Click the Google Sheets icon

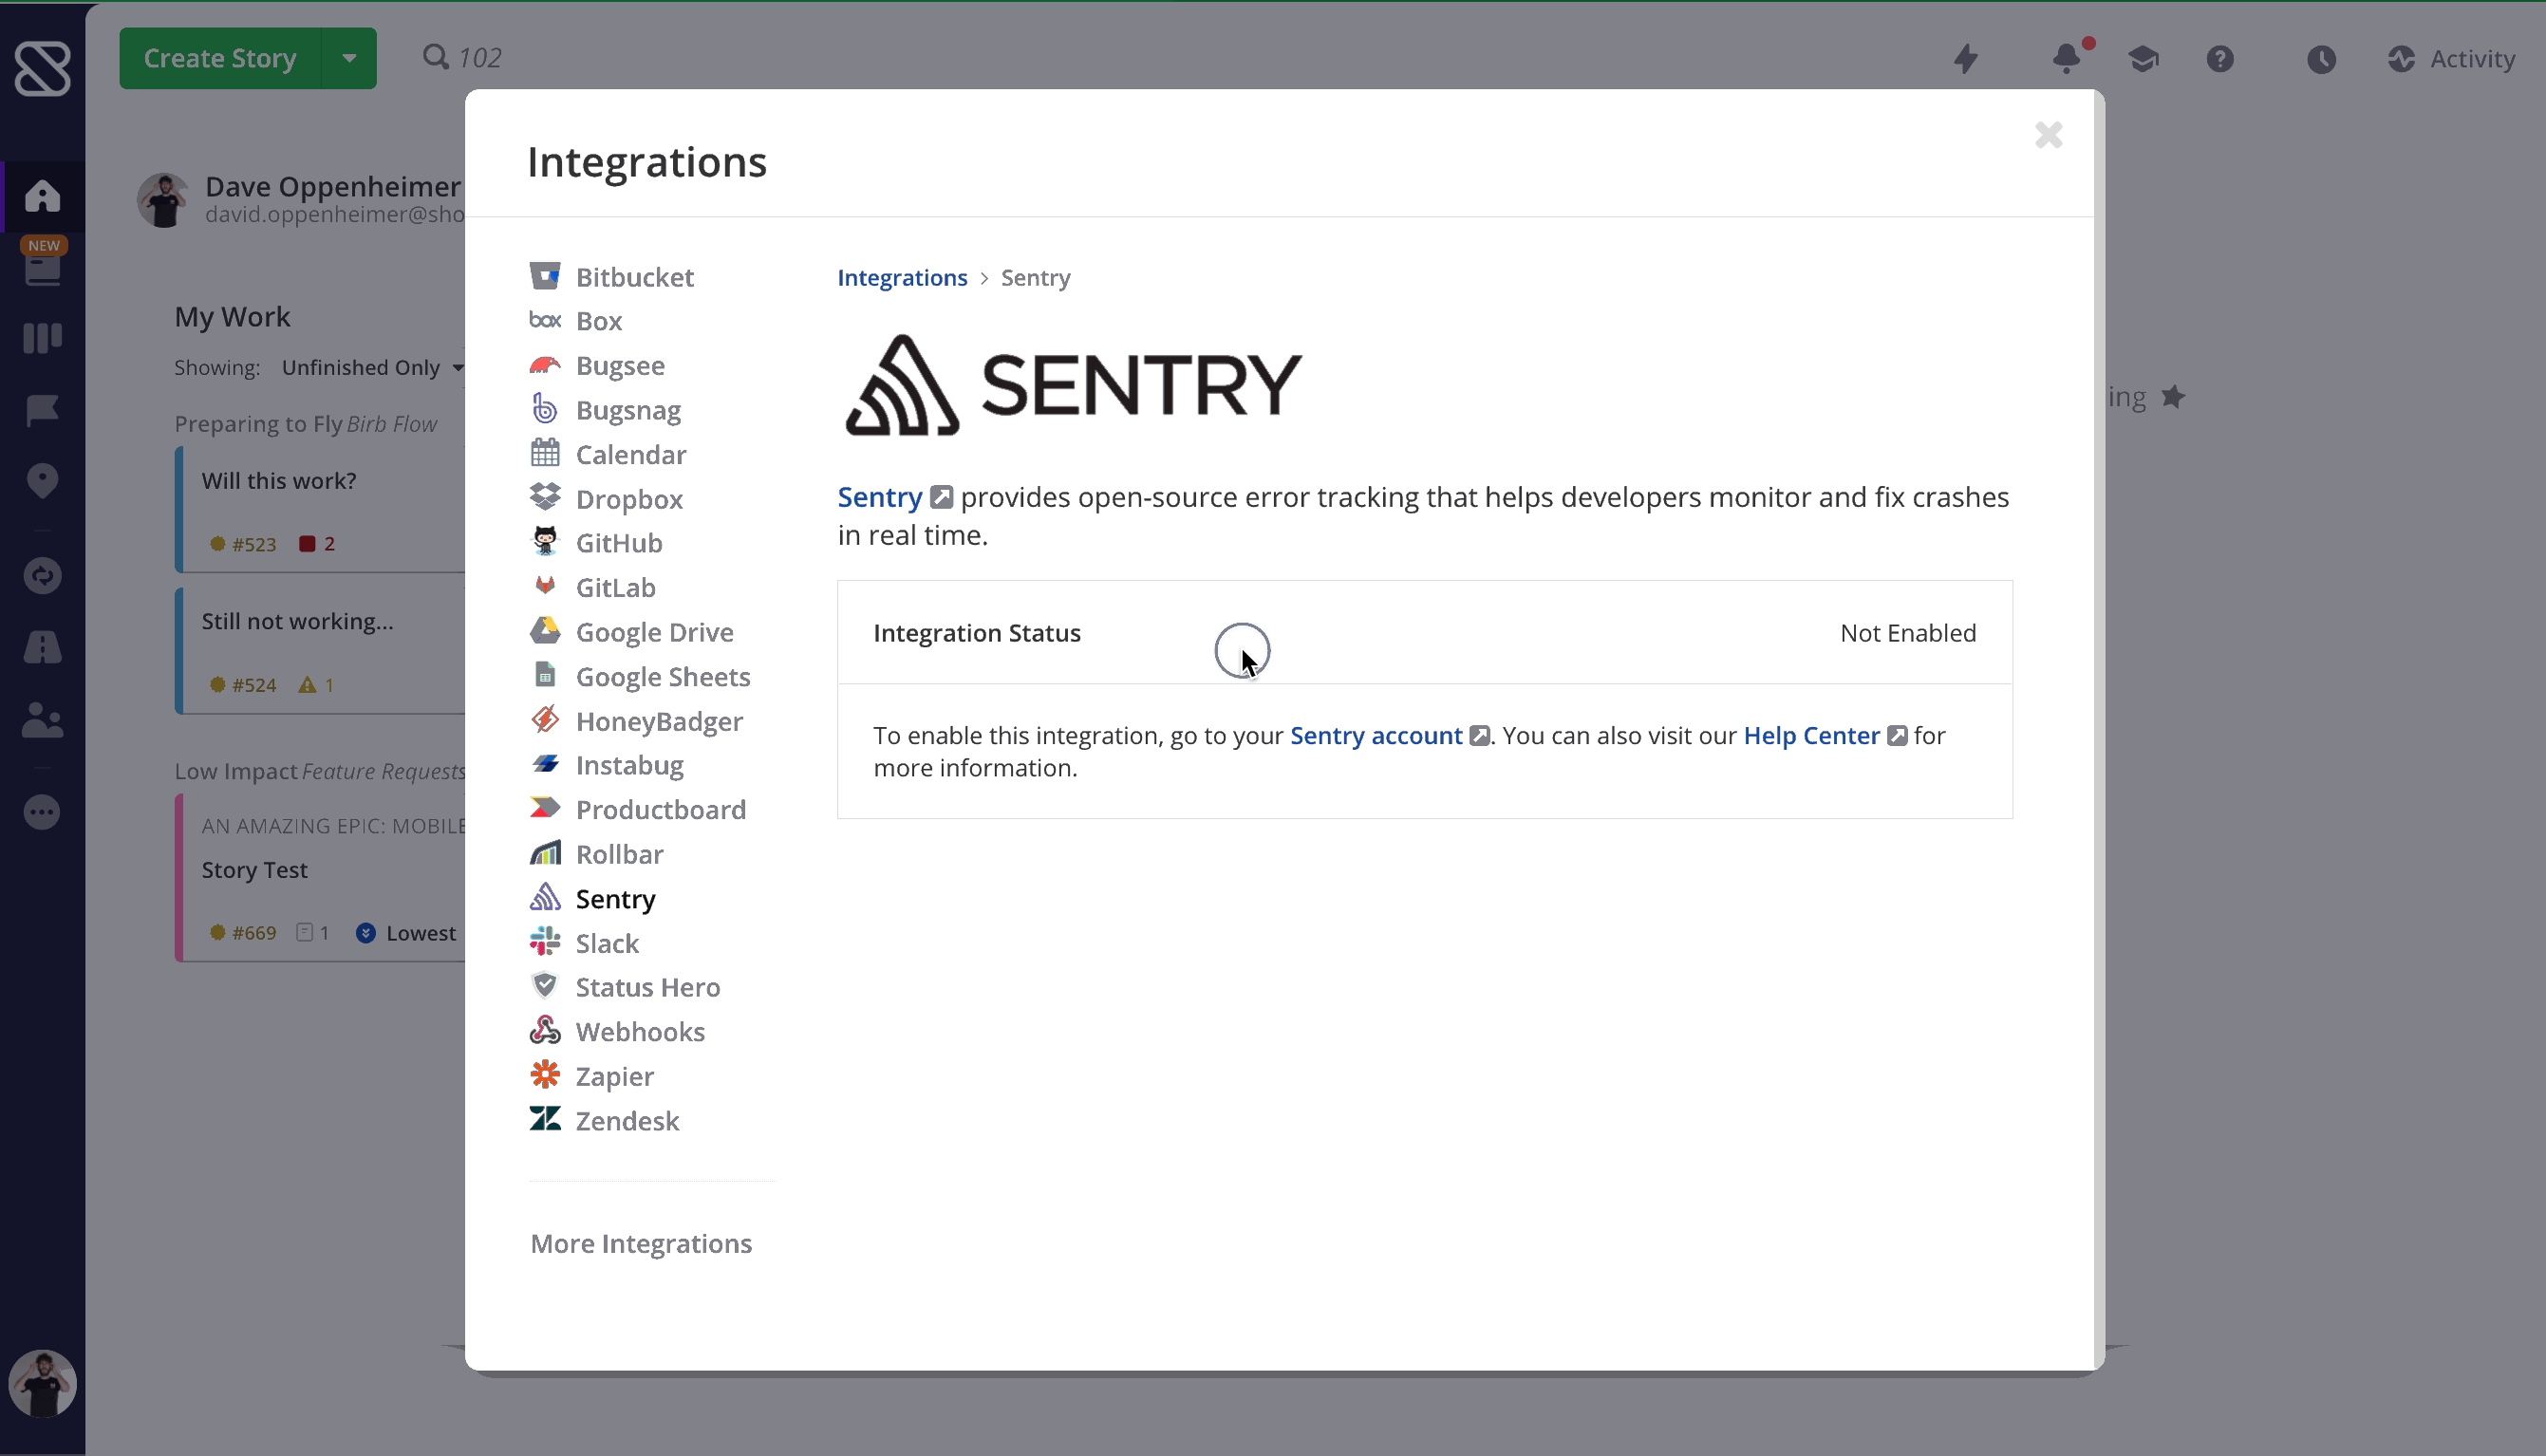(x=545, y=675)
